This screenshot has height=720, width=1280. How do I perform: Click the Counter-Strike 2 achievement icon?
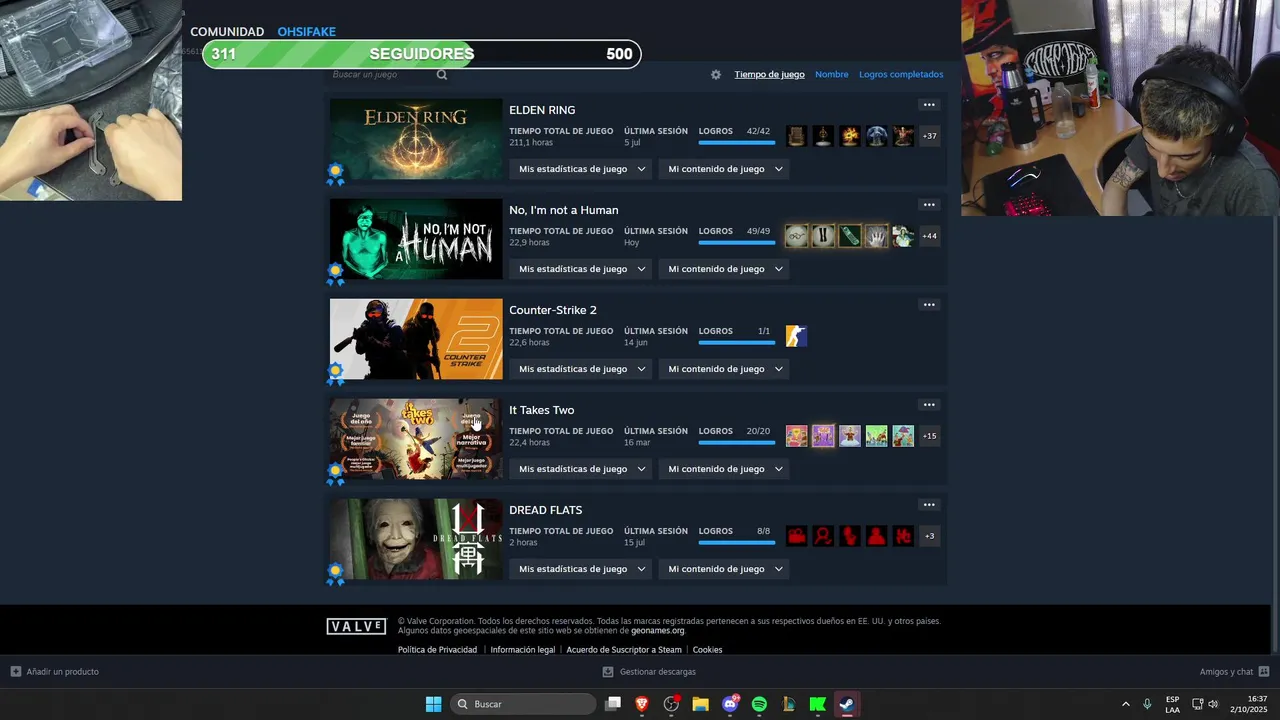click(796, 336)
